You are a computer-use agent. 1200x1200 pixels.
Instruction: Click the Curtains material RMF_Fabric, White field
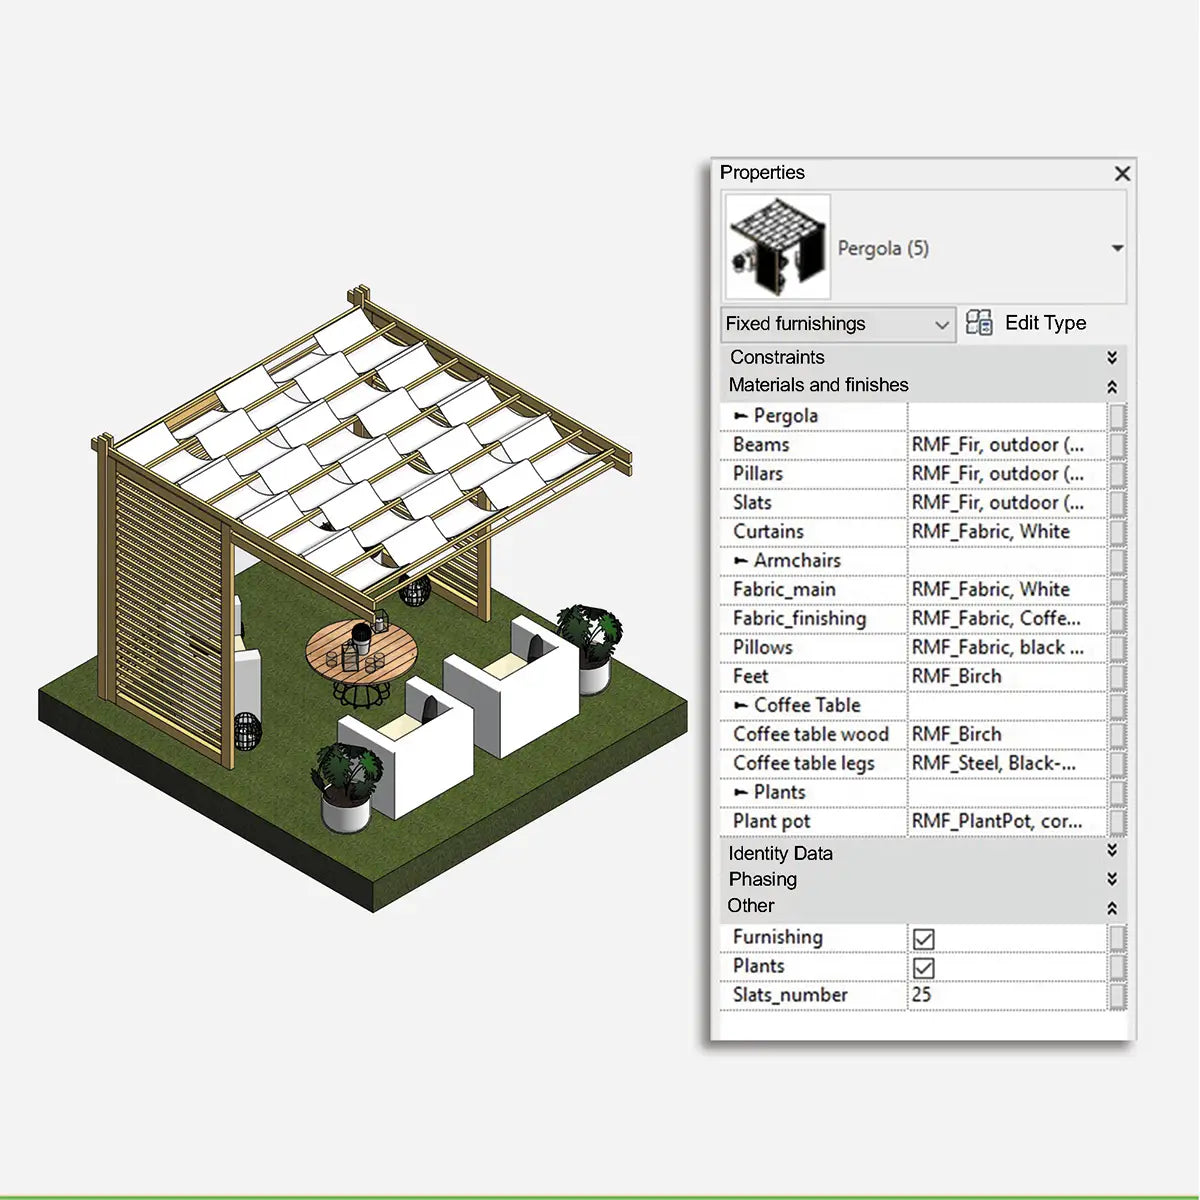[x=1005, y=532]
